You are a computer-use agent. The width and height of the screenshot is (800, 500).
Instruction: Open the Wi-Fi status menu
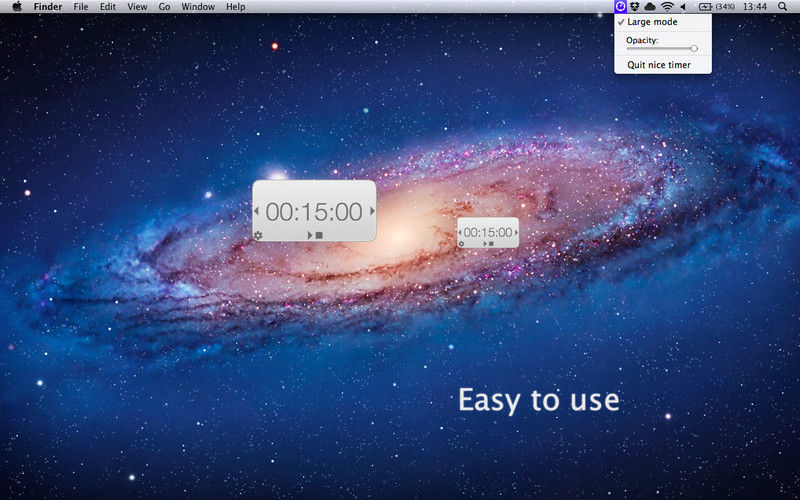pyautogui.click(x=667, y=7)
